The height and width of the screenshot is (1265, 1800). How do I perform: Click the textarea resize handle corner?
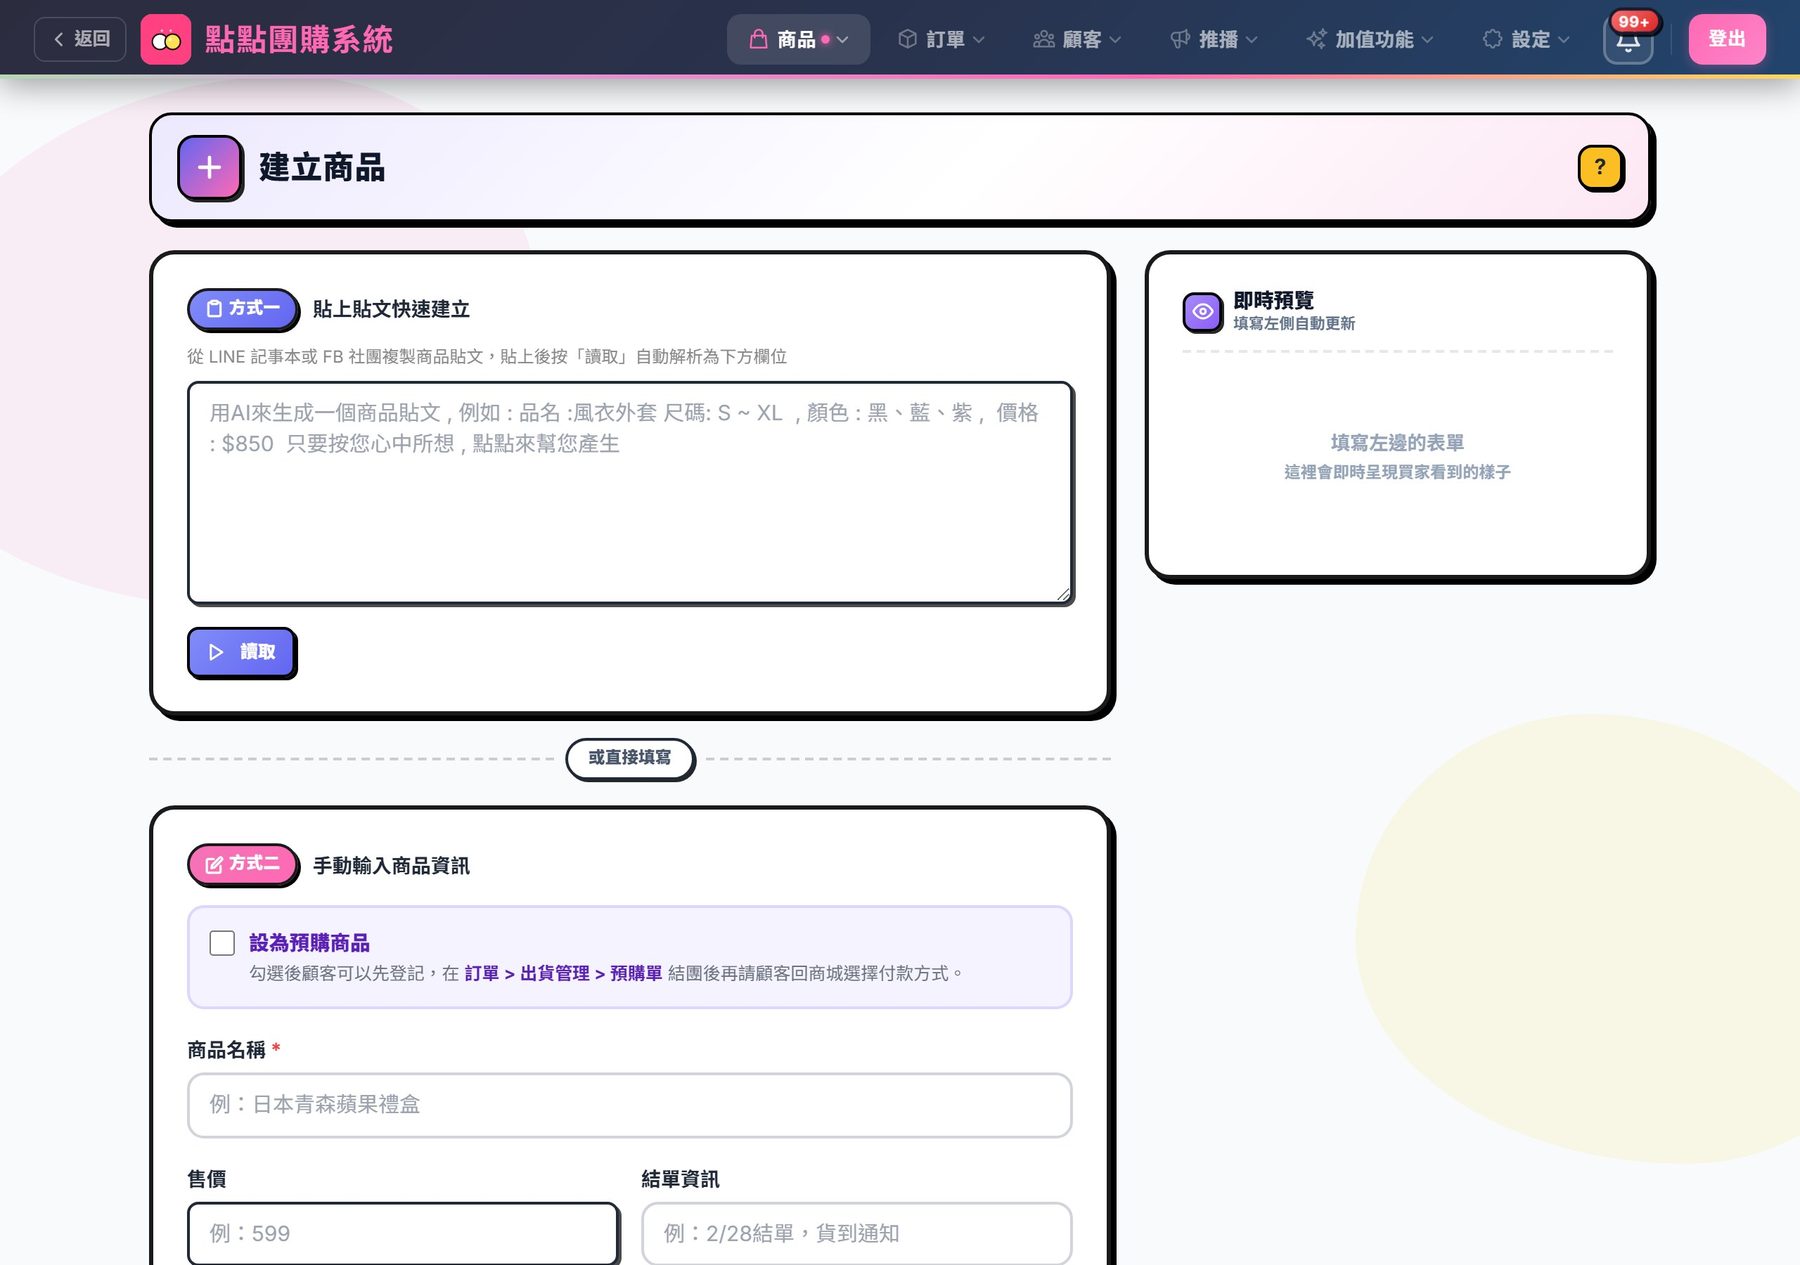coord(1063,594)
